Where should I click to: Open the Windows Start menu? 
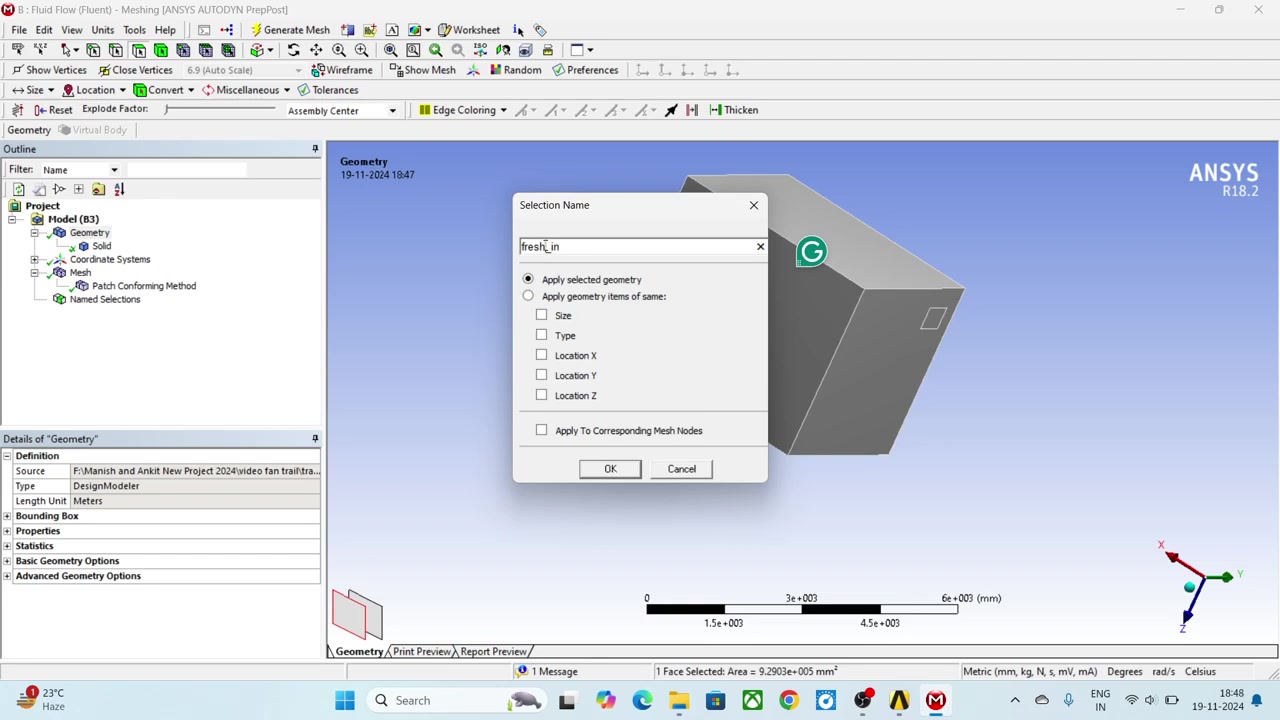pyautogui.click(x=345, y=700)
